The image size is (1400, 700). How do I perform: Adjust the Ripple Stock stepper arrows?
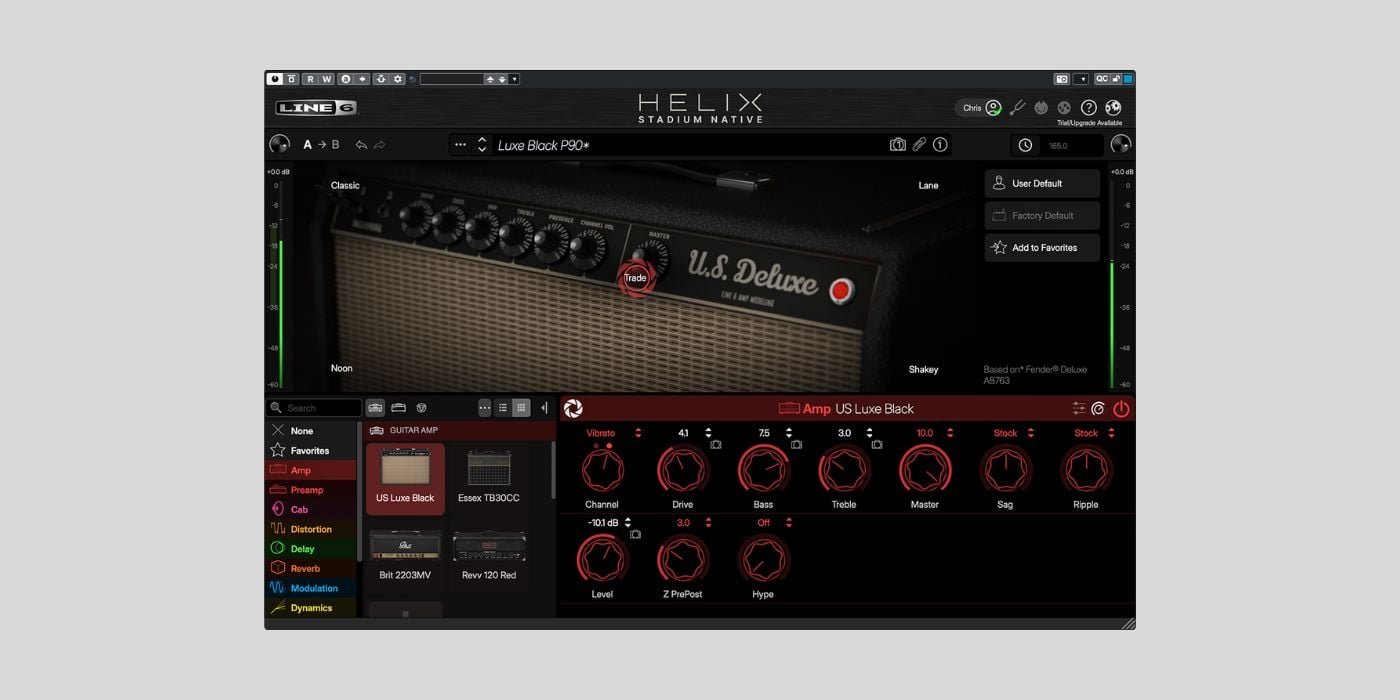(x=1111, y=433)
